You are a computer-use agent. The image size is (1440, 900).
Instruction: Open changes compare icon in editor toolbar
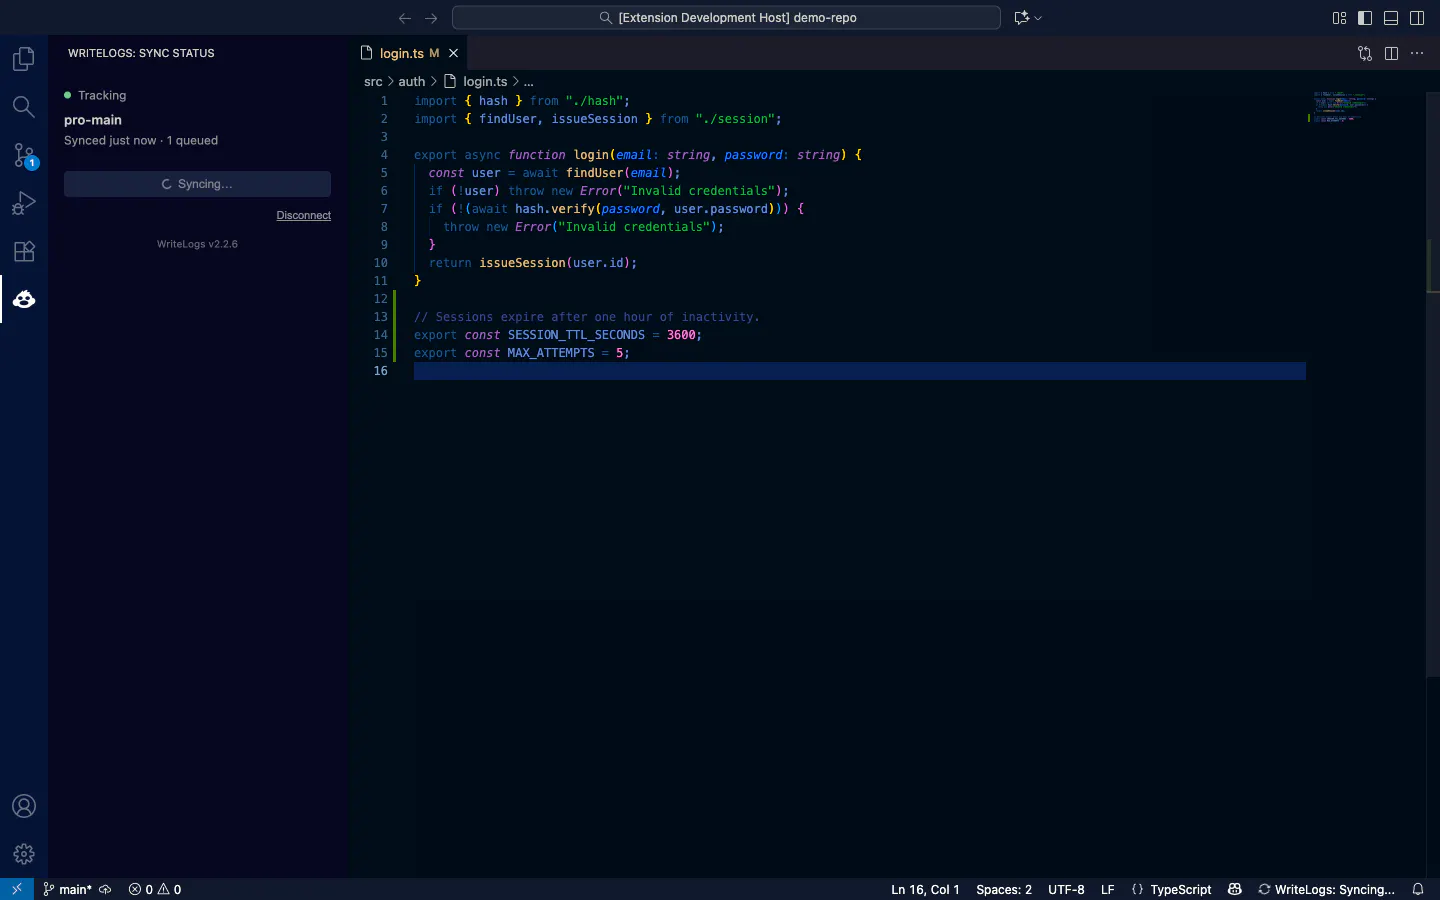[x=1365, y=53]
